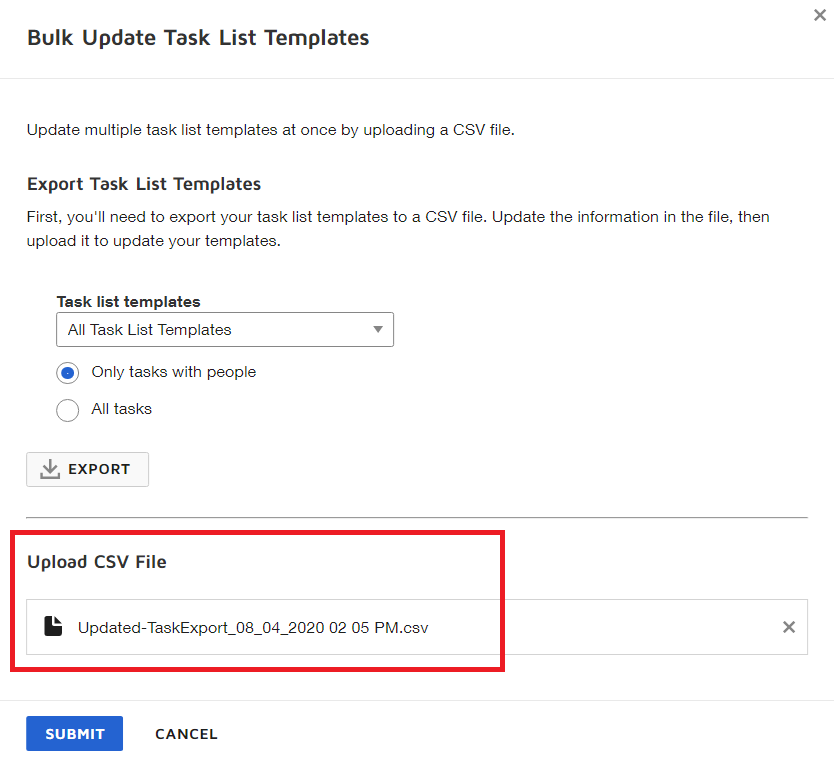Open the All Task List Templates dropdown
834x762 pixels.
pyautogui.click(x=224, y=330)
